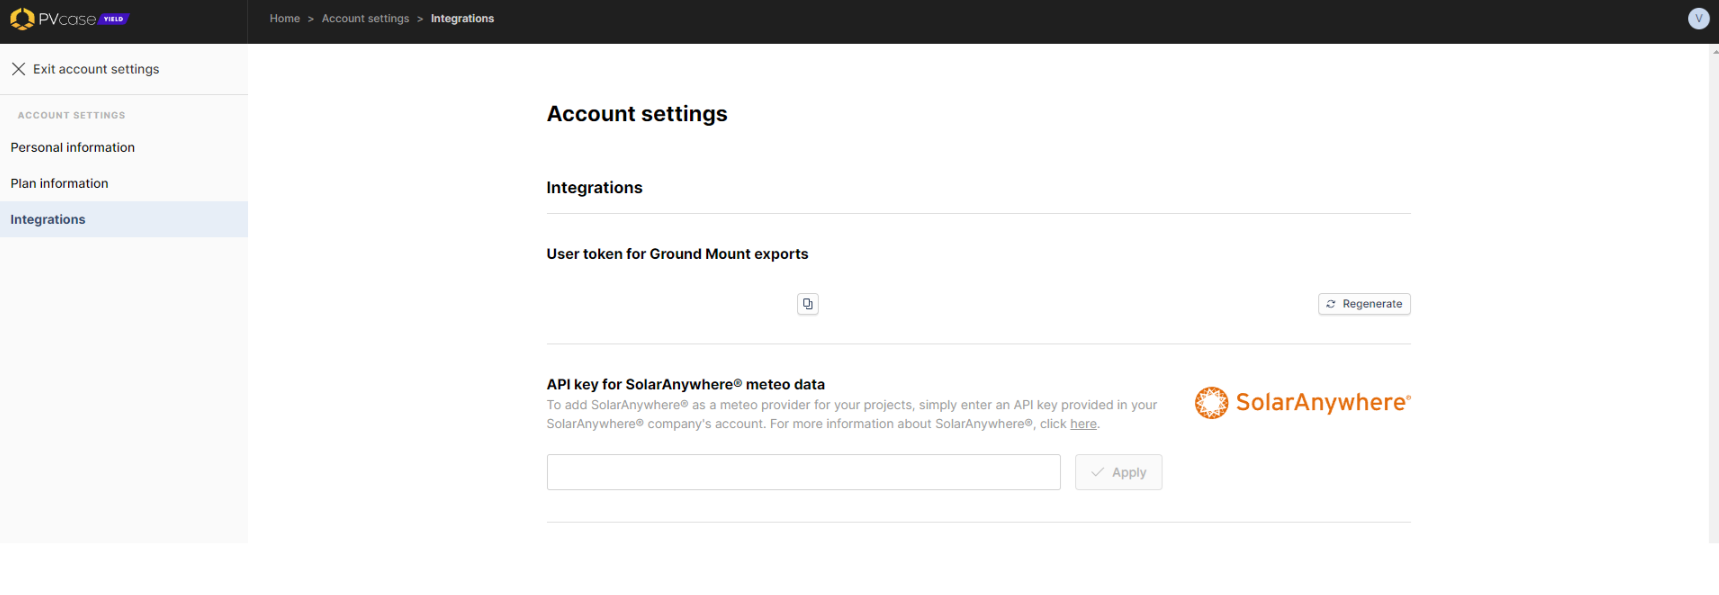Regenerate the Ground Mount user token
Screen dimensions: 1719x595
1364,304
